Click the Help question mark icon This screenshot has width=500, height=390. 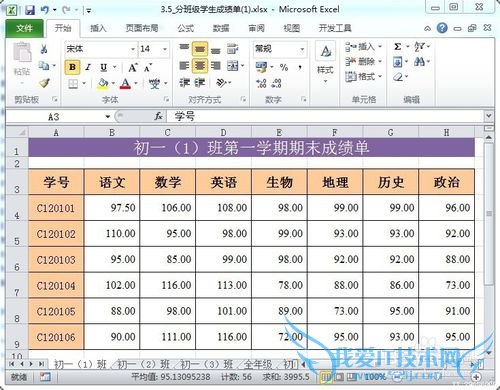[x=442, y=28]
